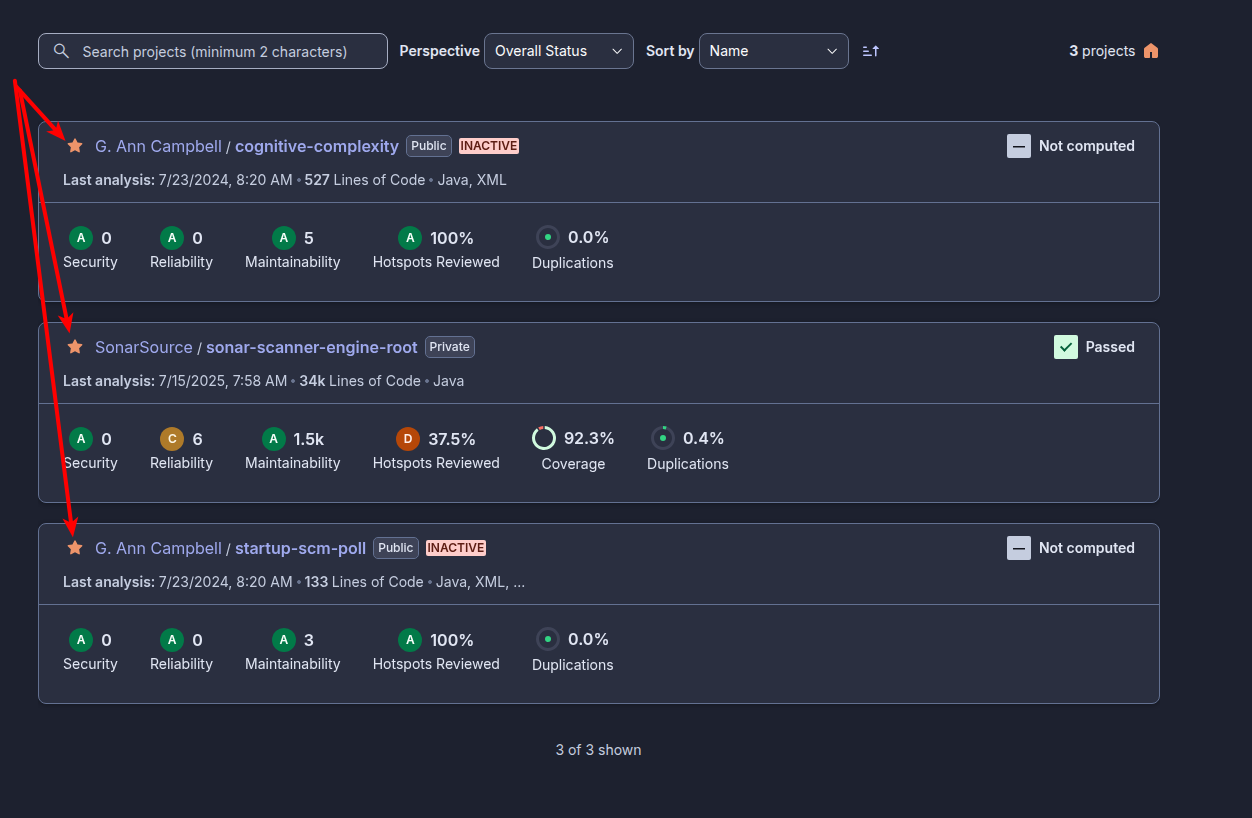1252x818 pixels.
Task: Click Duplications 0.0% indicator on startup-scm-poll
Action: 547,640
